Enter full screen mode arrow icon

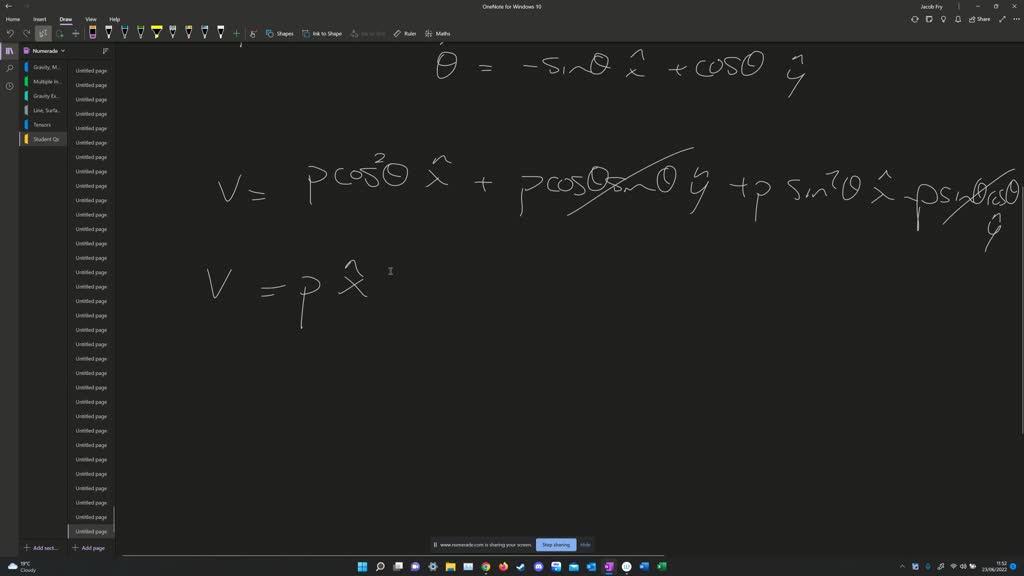tap(1002, 19)
